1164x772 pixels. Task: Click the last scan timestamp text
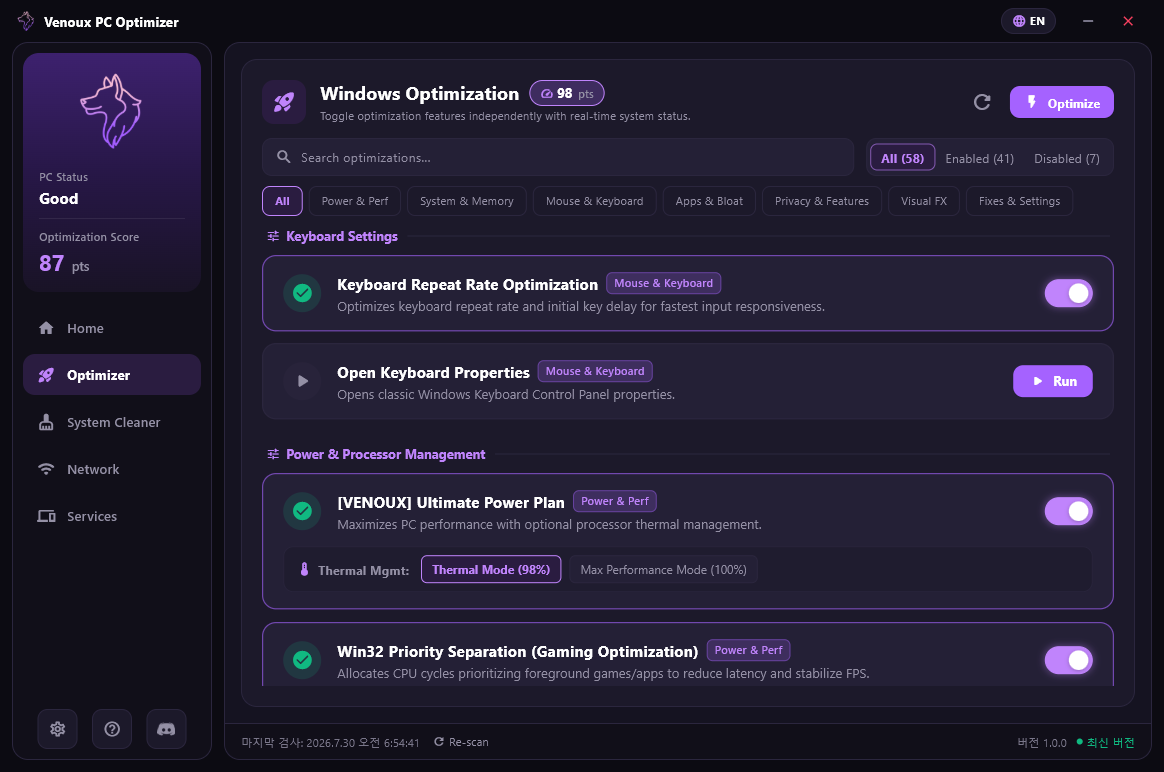330,742
